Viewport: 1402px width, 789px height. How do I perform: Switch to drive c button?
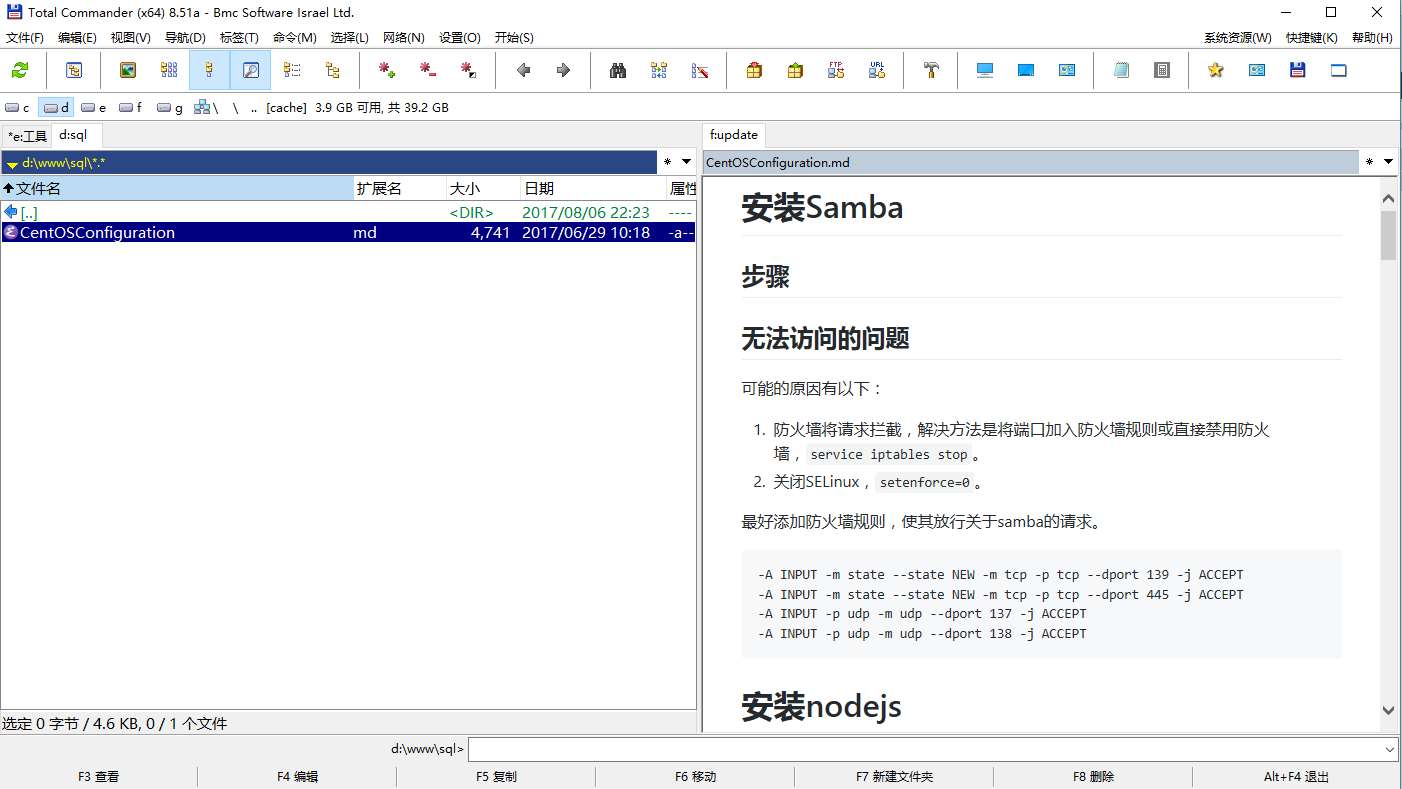click(18, 107)
